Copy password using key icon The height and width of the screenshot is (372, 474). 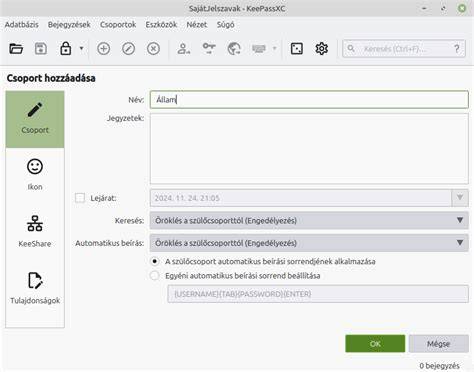pos(209,49)
